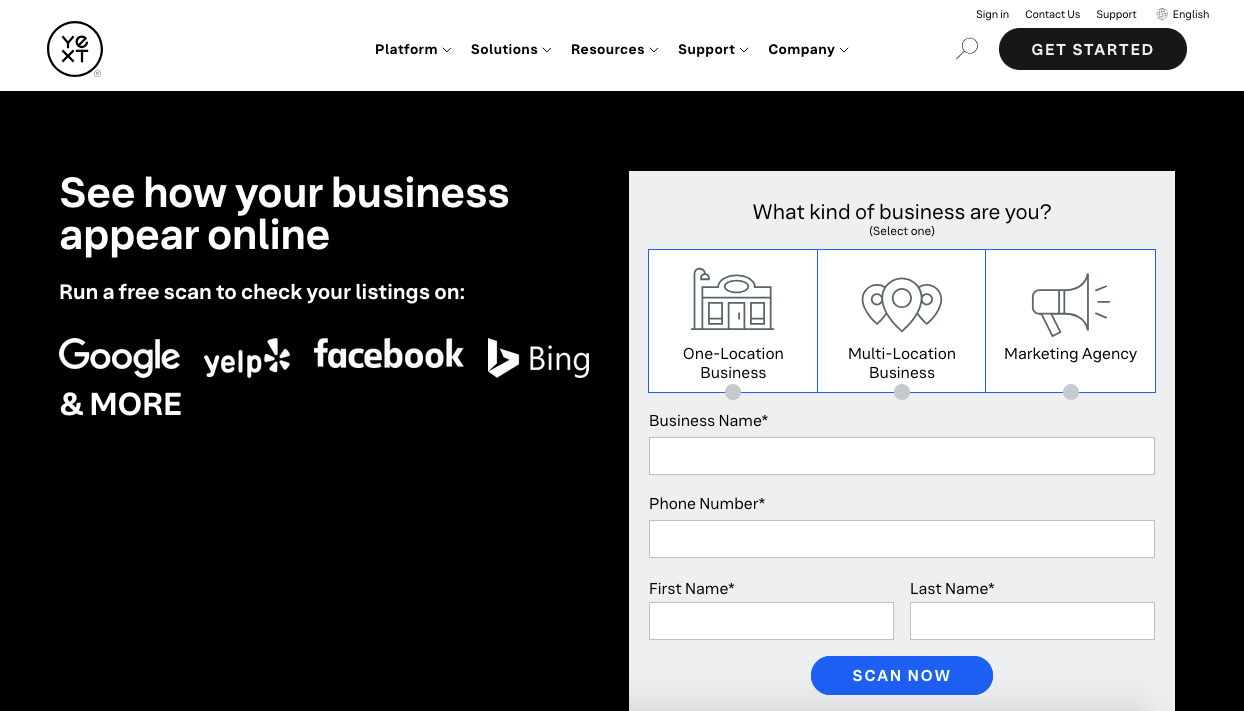Open the Support menu in navigation
This screenshot has height=711, width=1244.
712,49
